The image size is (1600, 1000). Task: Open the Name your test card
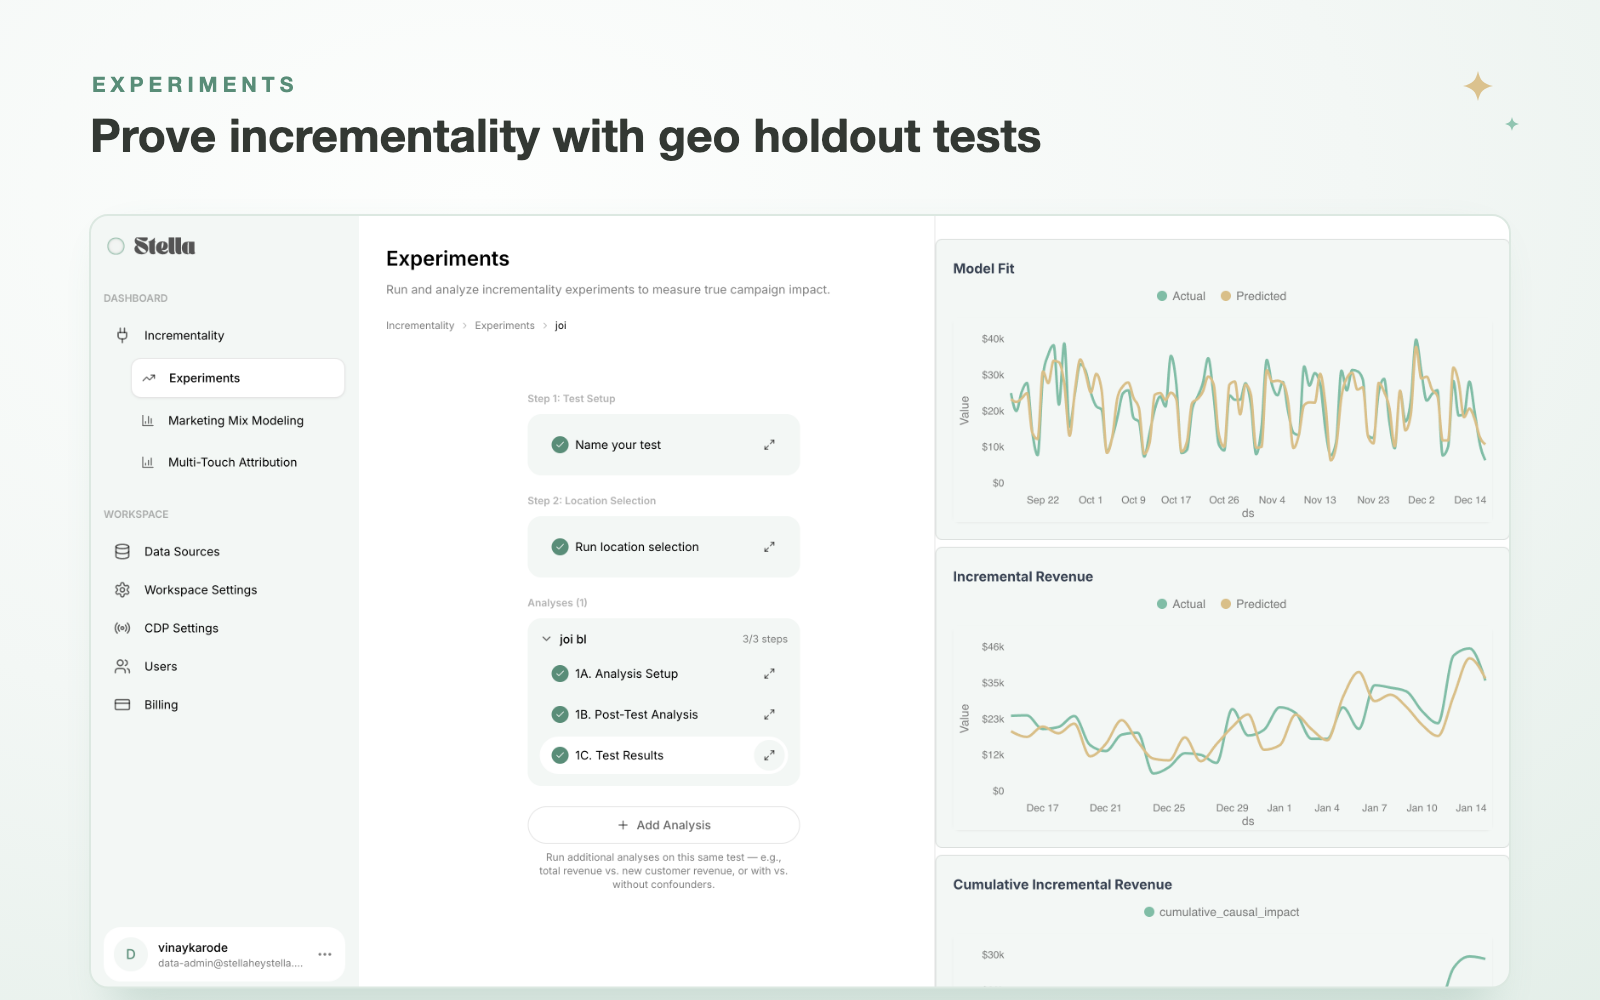(664, 445)
